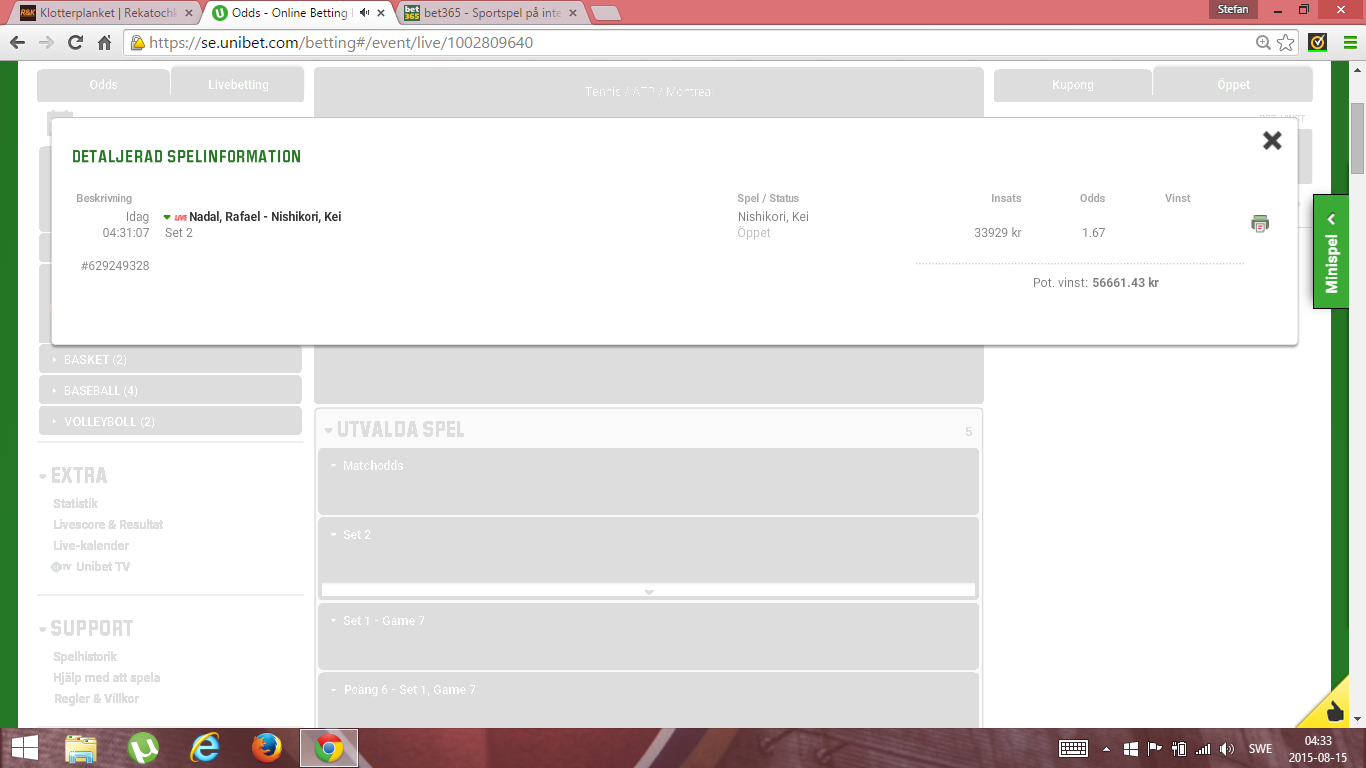Image resolution: width=1366 pixels, height=768 pixels.
Task: Close the Unibet Odds tab
Action: point(381,13)
